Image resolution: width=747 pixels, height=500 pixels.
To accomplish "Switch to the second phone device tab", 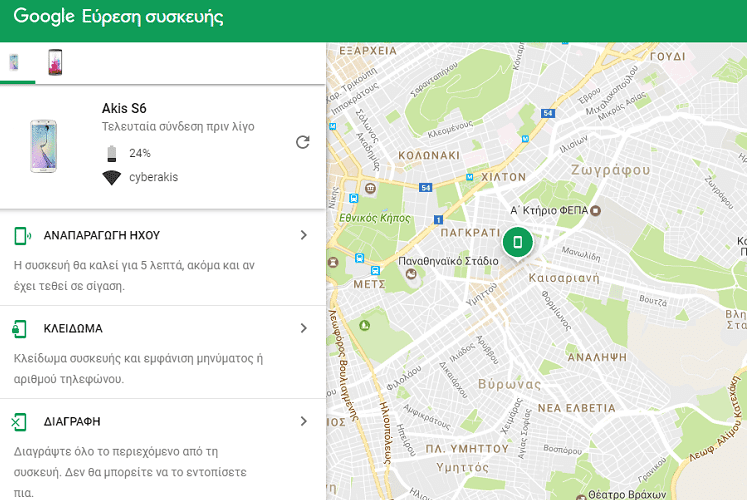I will [x=55, y=62].
